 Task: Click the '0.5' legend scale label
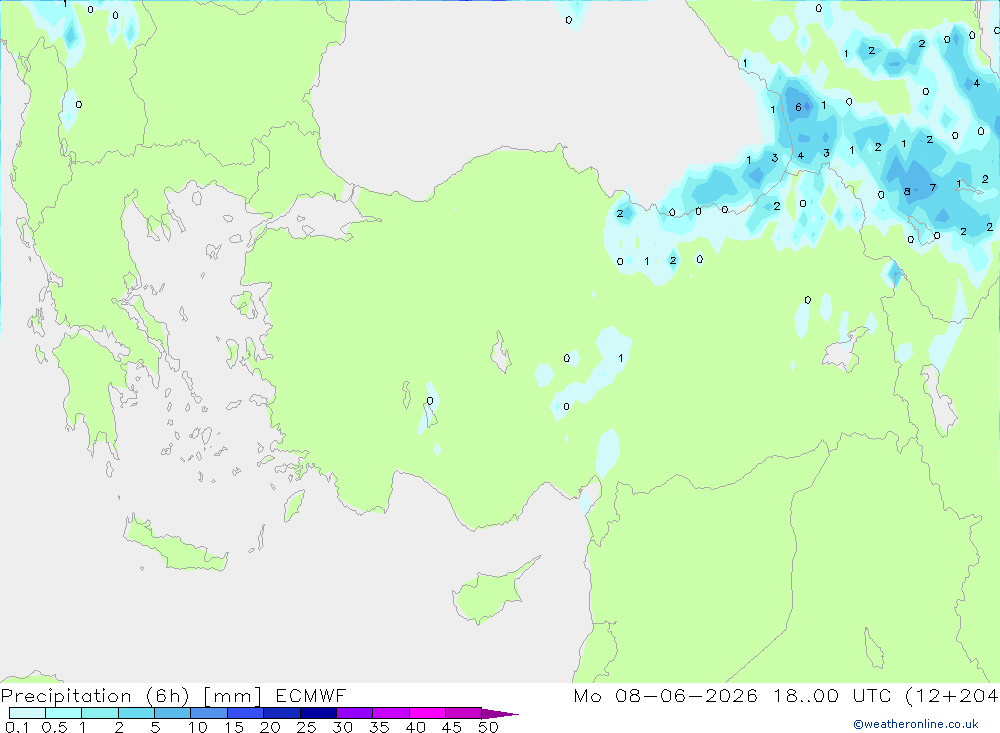coord(54,727)
